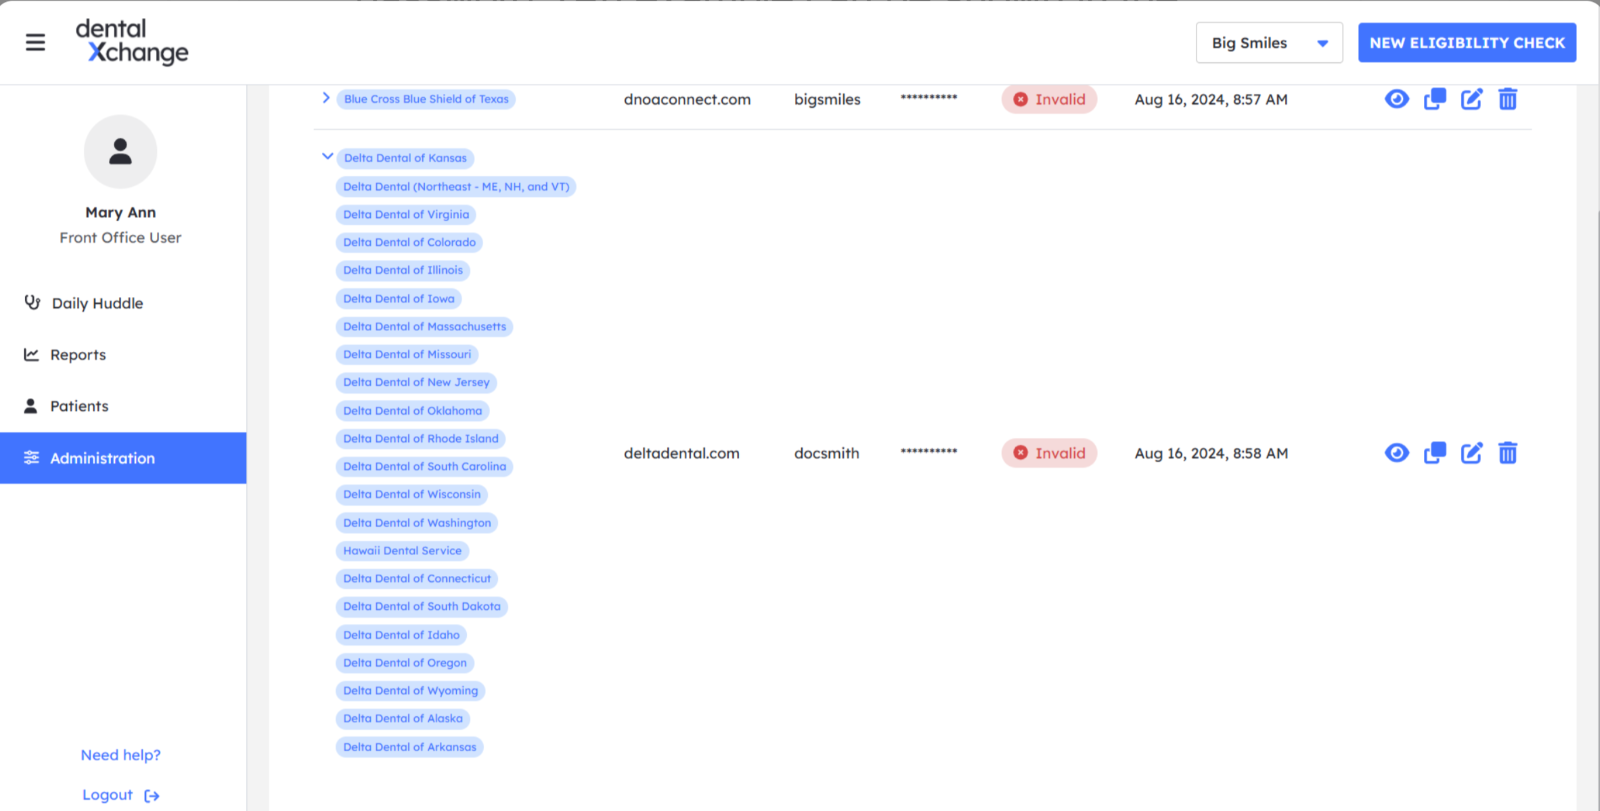Click the Patients person icon
This screenshot has width=1600, height=811.
(x=31, y=406)
